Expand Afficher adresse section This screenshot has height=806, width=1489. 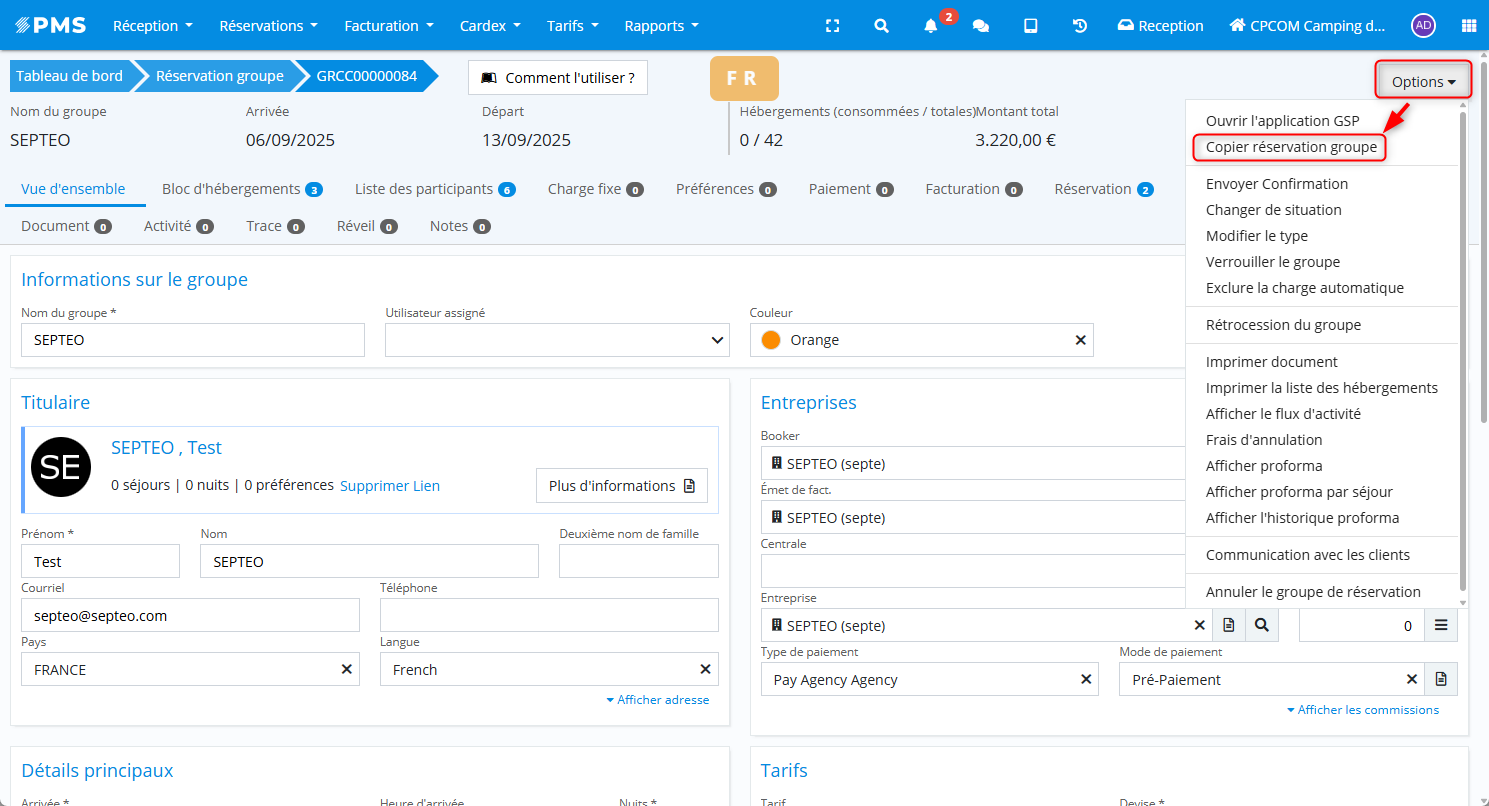point(658,700)
